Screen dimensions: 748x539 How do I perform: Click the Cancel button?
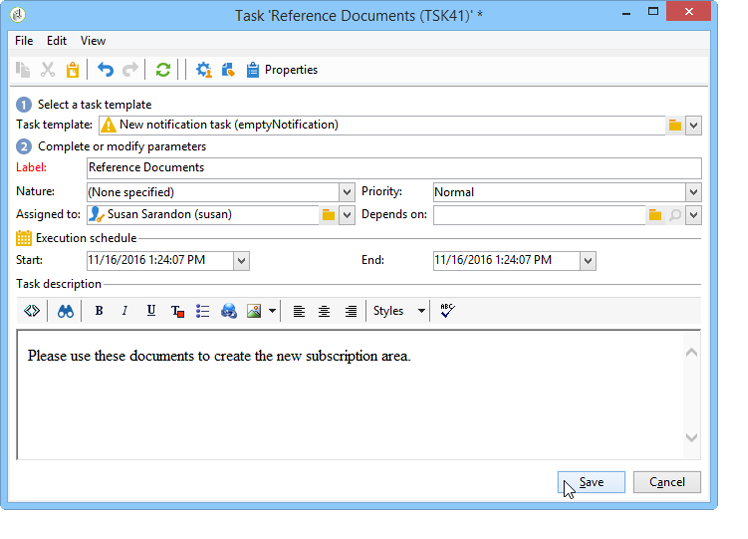pos(667,482)
